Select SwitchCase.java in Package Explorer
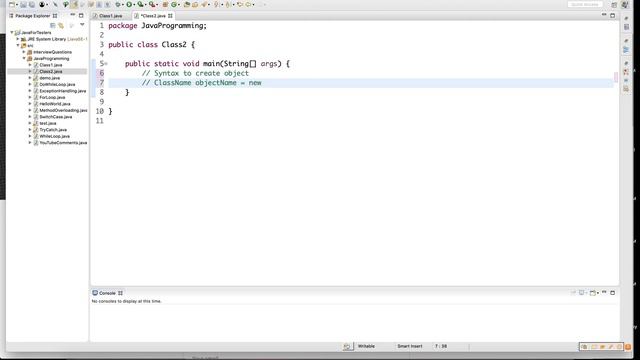Screen dimensions: 640x360 click(x=56, y=117)
